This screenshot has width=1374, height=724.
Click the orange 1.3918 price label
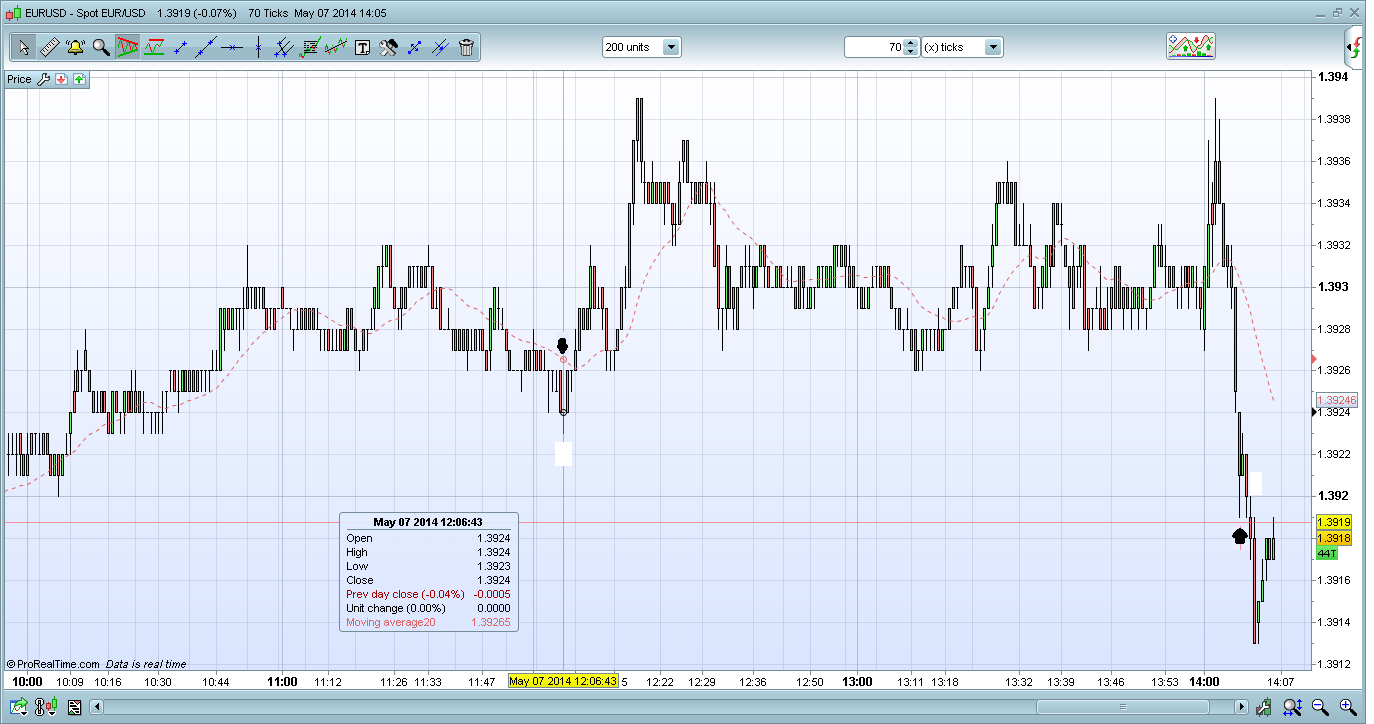(1334, 538)
